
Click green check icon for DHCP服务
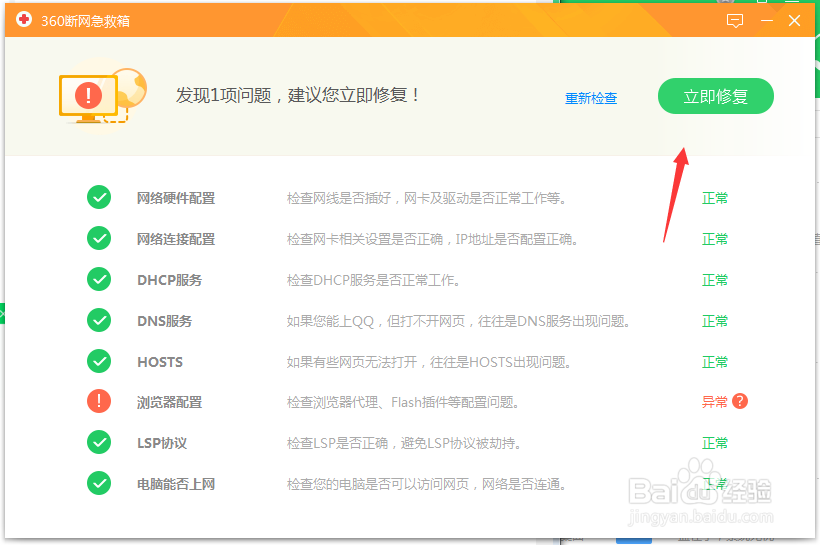coord(99,279)
